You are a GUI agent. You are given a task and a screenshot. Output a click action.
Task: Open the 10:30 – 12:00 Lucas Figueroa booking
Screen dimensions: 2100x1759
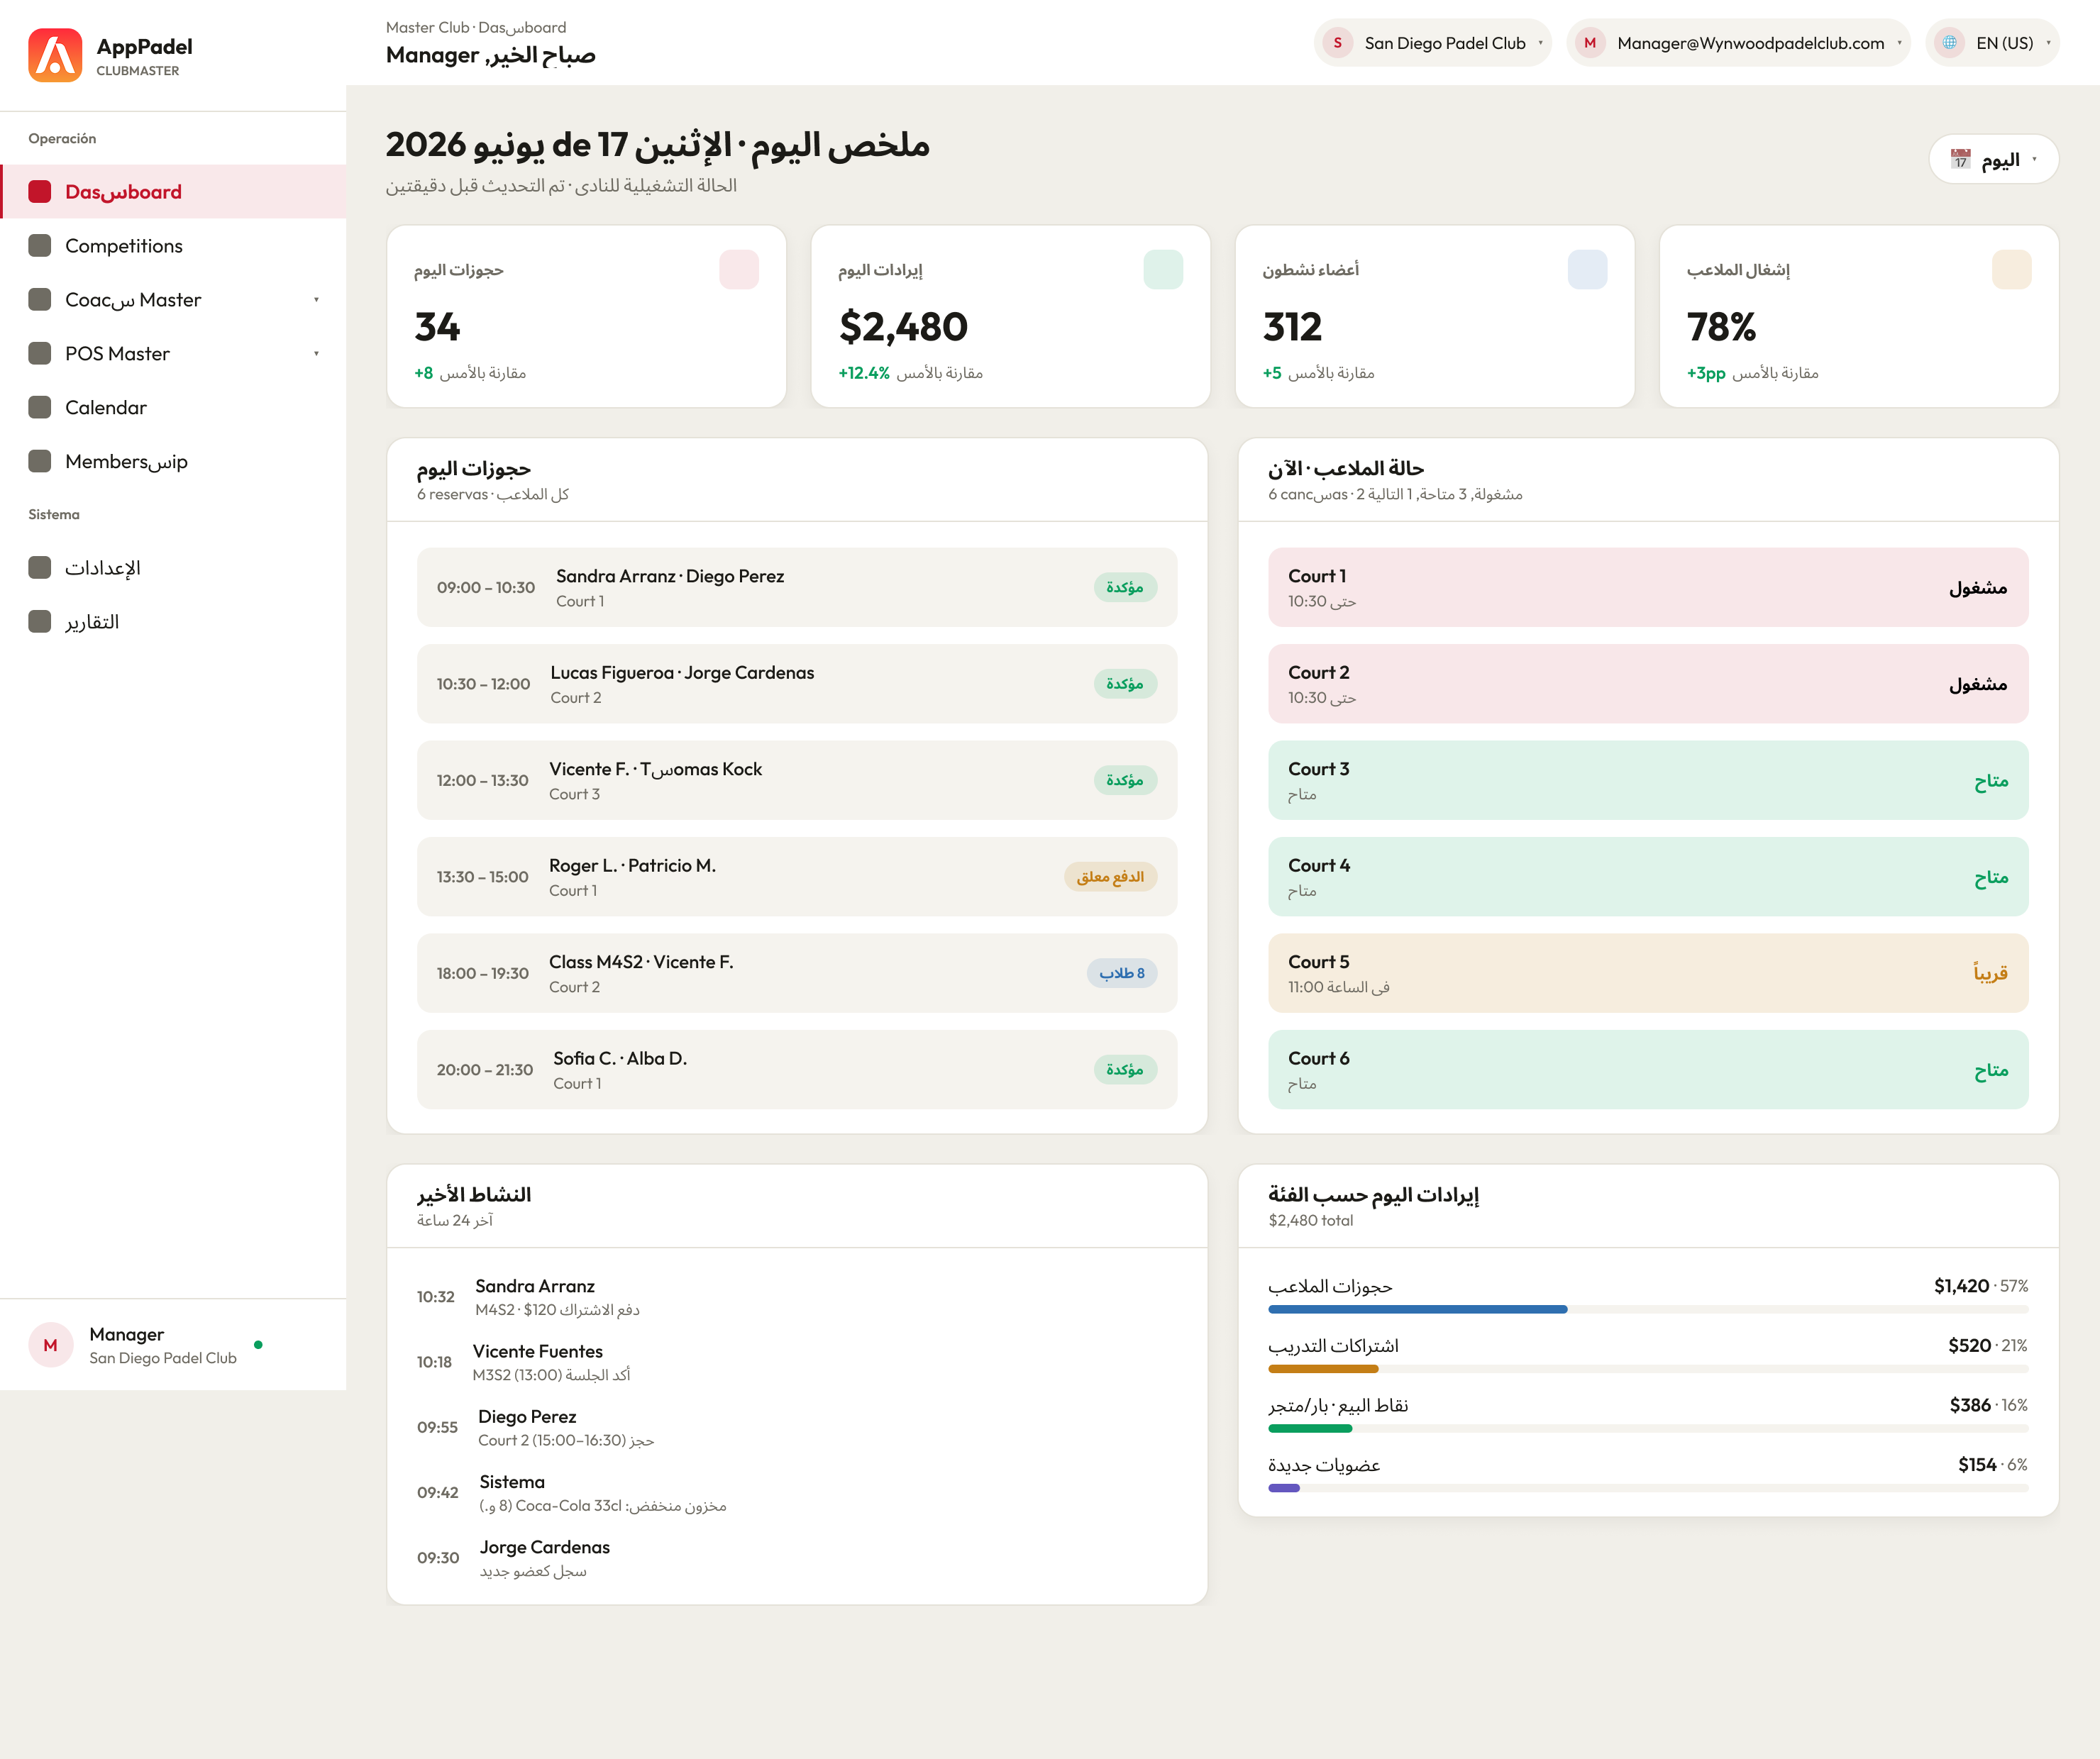[797, 684]
